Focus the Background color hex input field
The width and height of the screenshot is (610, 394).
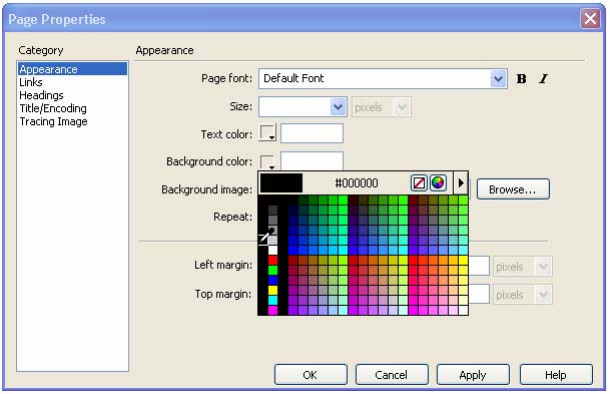312,161
